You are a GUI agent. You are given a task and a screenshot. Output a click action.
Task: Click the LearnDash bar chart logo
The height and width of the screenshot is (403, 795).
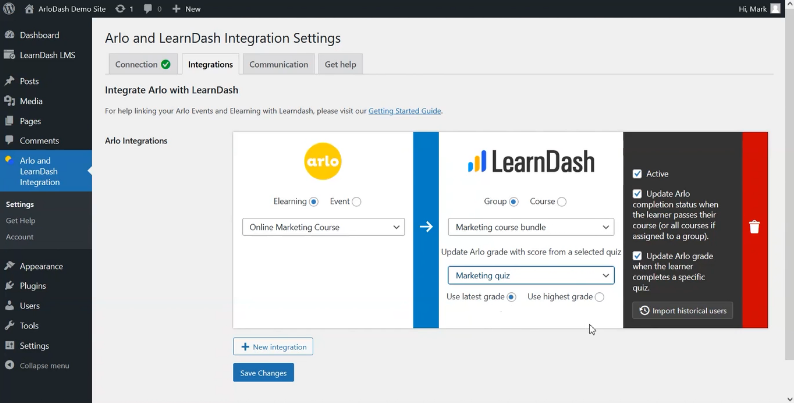click(477, 162)
